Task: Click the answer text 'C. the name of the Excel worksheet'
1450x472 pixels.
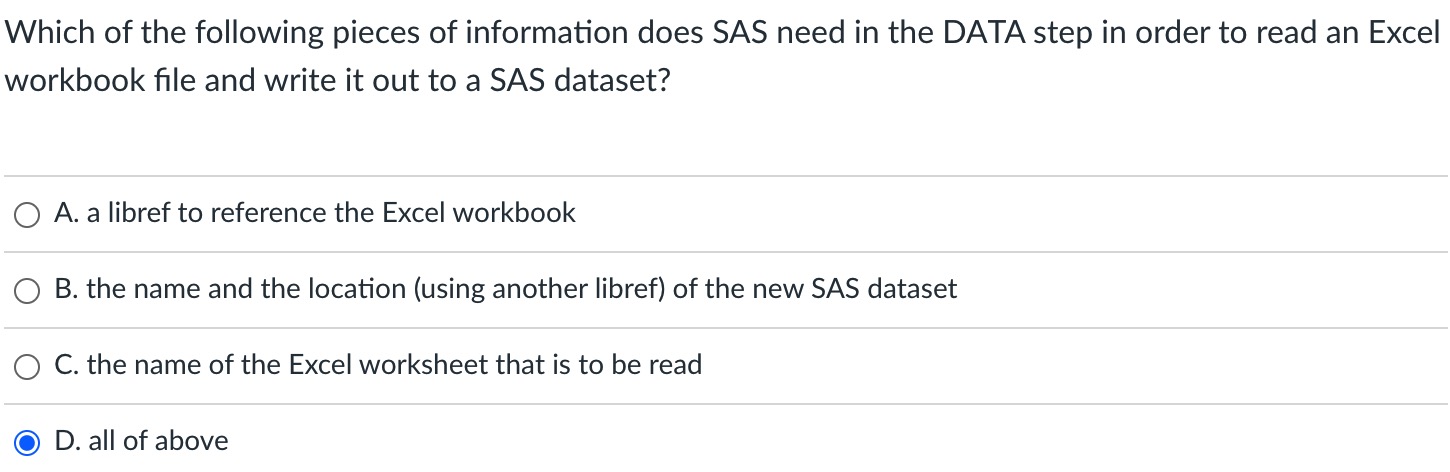Action: (379, 365)
